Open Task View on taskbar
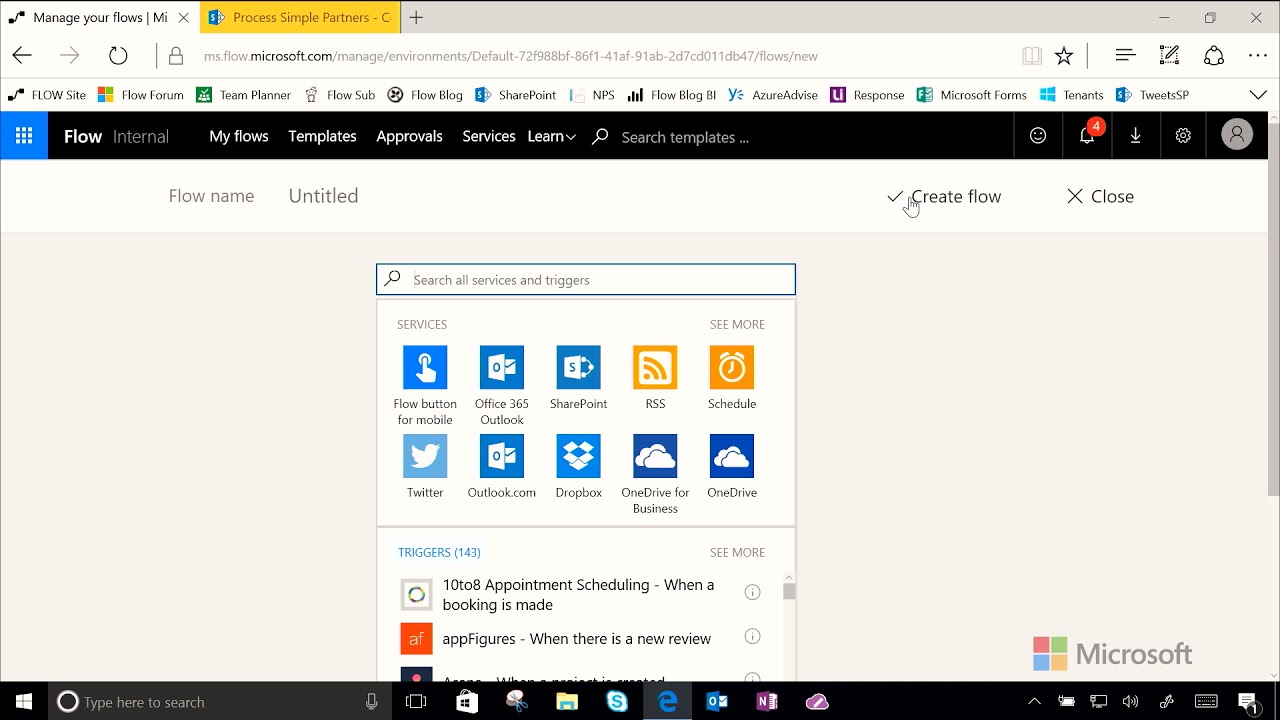Screen dimensions: 1280x720 click(x=416, y=702)
